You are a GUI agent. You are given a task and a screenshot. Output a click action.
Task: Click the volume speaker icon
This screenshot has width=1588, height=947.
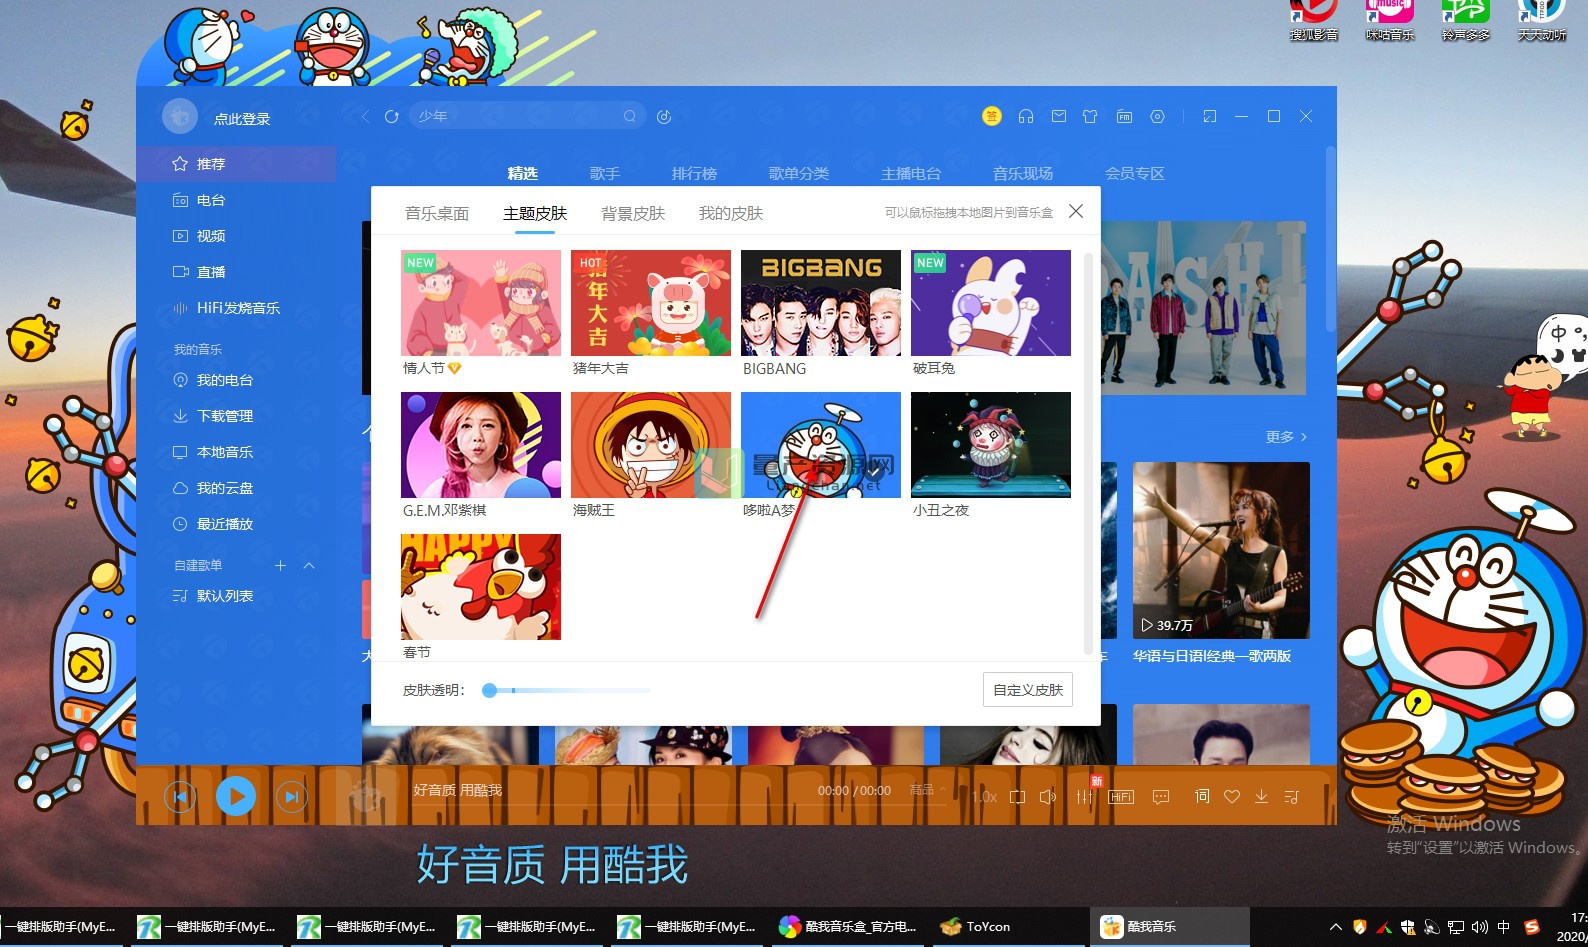point(1048,797)
